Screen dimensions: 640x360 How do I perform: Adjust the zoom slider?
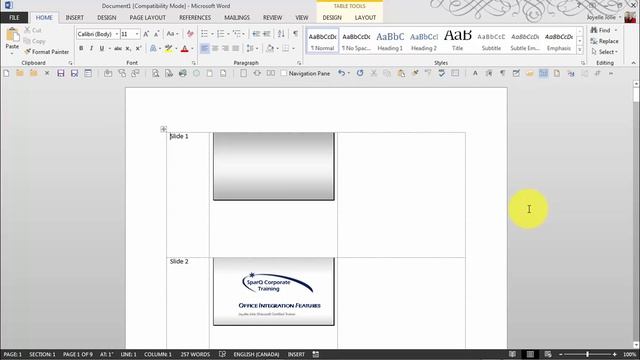[x=587, y=354]
